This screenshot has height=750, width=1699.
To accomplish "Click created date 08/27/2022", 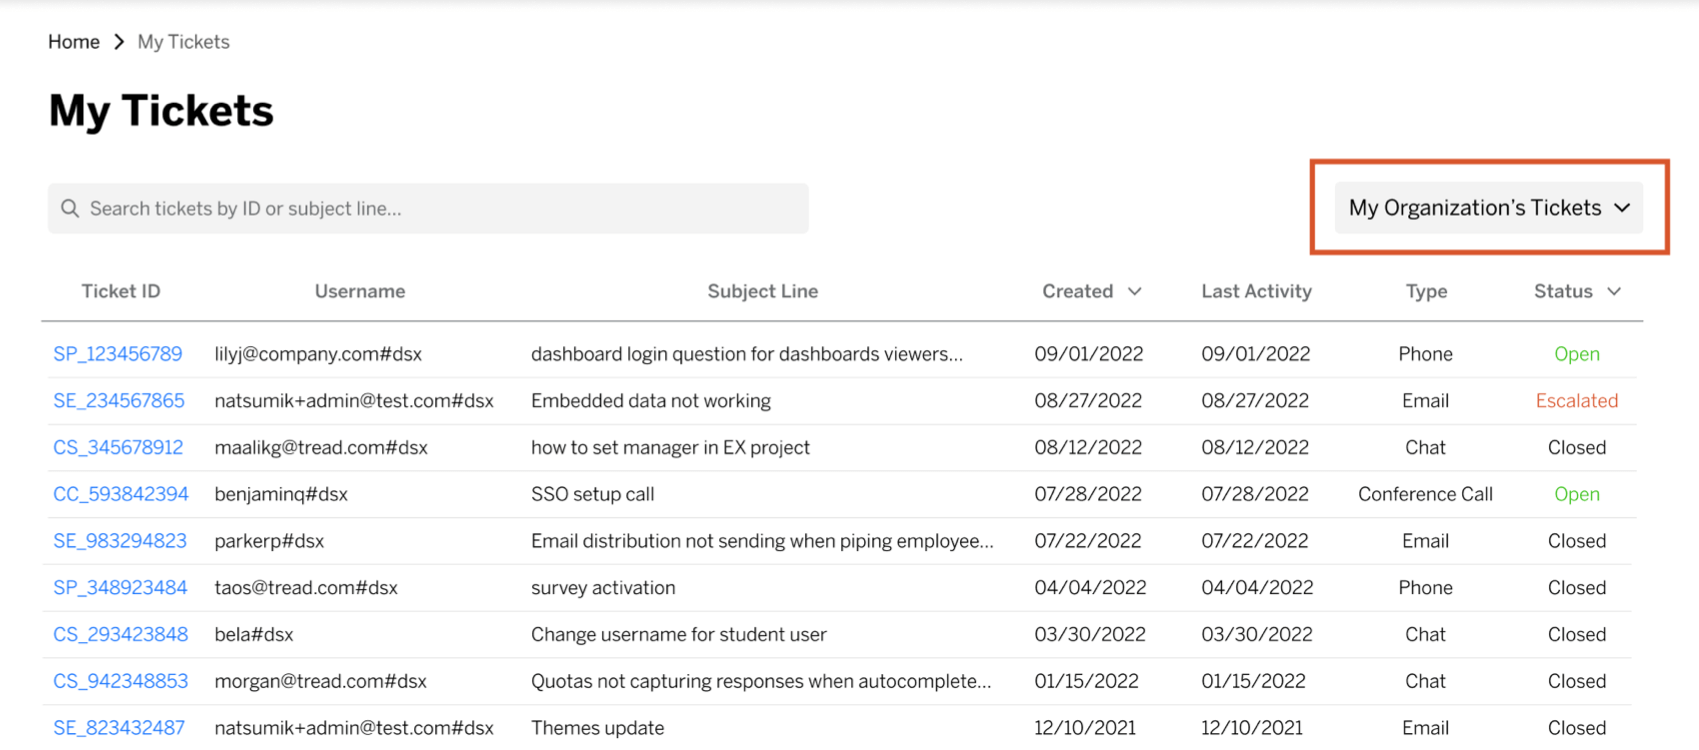I will (1088, 401).
